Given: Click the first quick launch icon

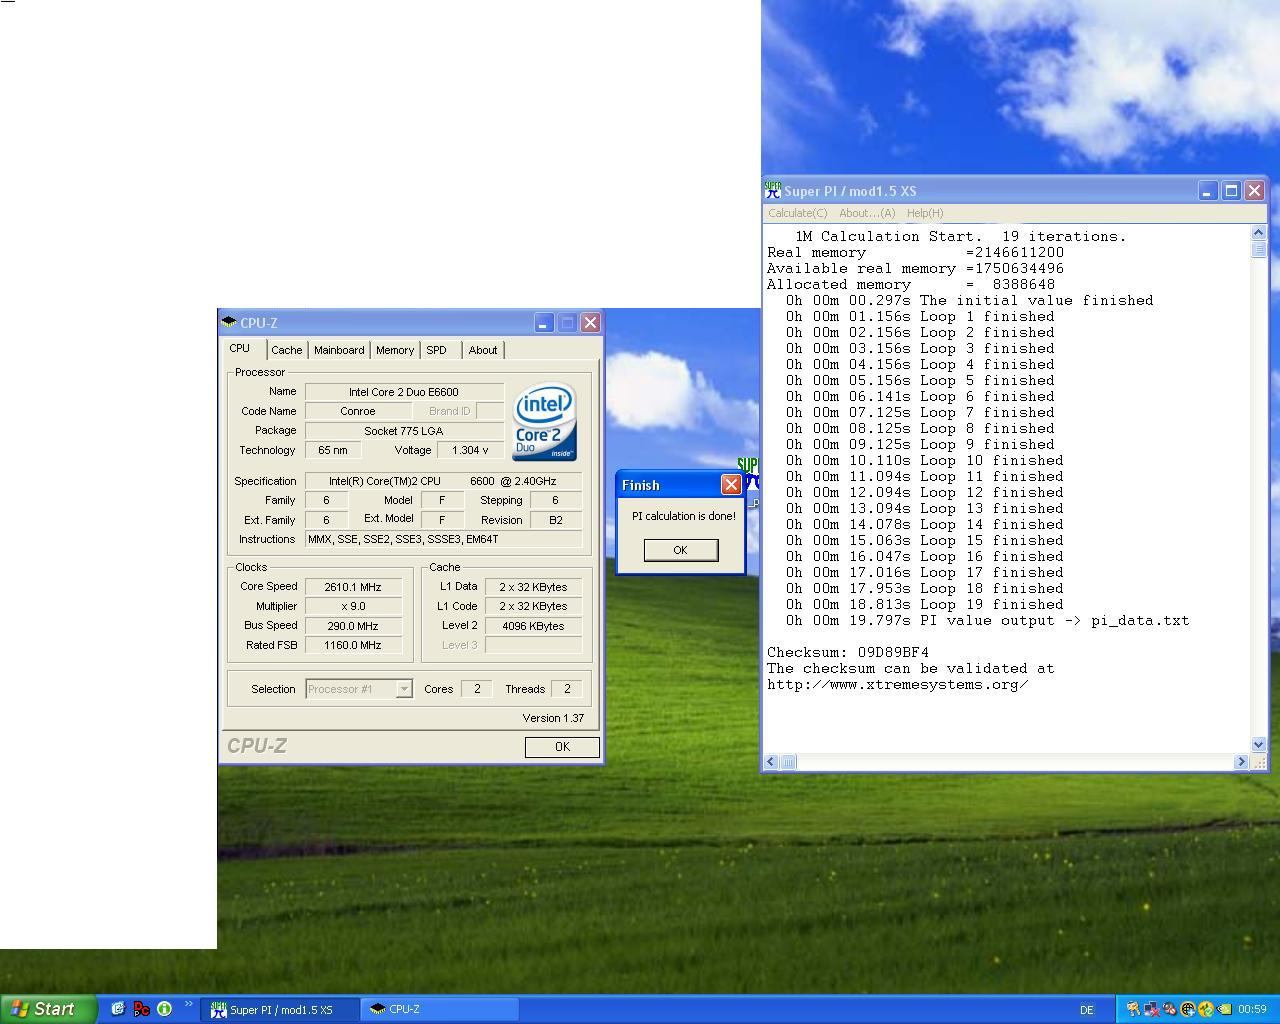Looking at the screenshot, I should (117, 1009).
